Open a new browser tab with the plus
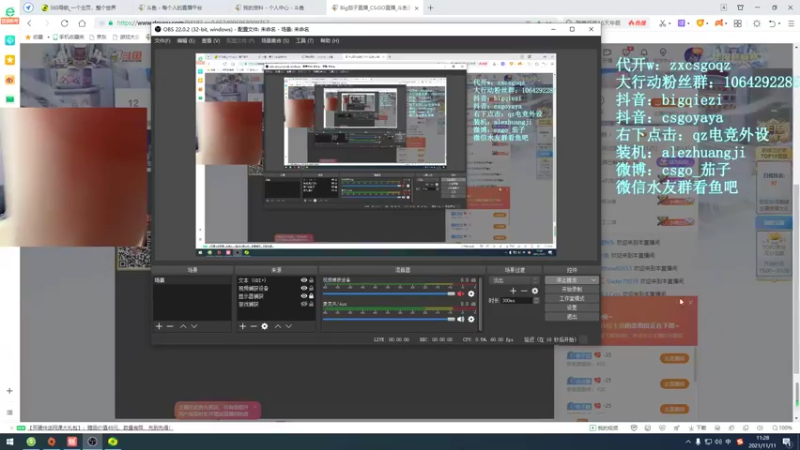 pos(431,8)
